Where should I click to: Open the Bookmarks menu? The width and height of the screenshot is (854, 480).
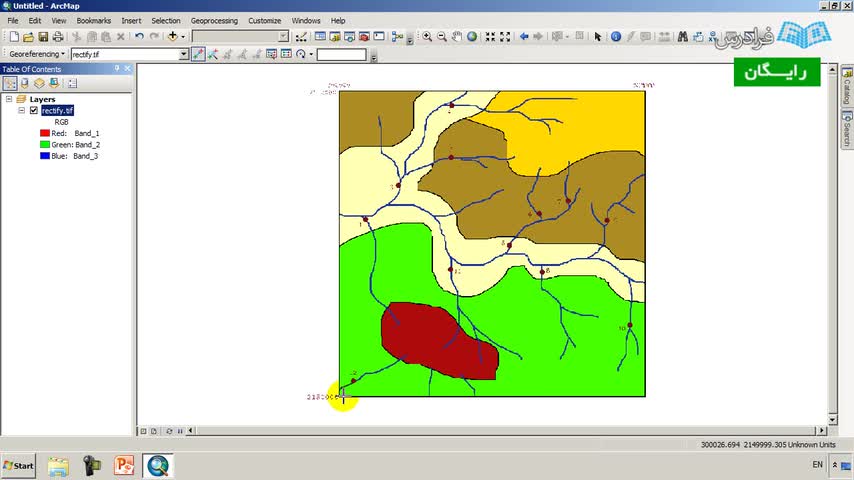(x=94, y=21)
